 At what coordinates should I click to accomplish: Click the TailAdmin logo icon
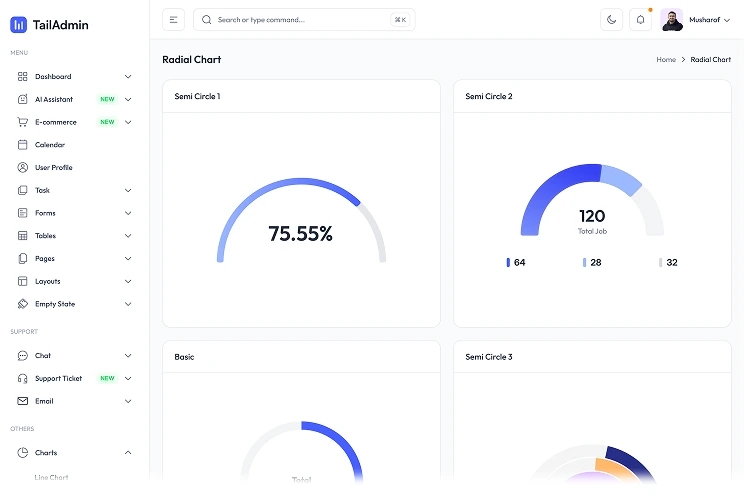tap(19, 25)
